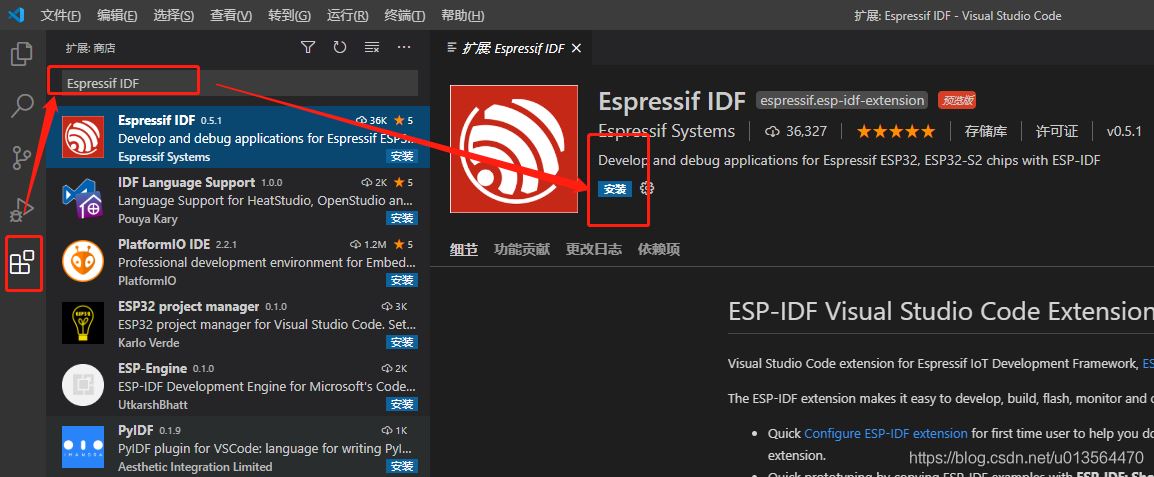
Task: Open the 运行(R) menu
Action: (x=347, y=15)
